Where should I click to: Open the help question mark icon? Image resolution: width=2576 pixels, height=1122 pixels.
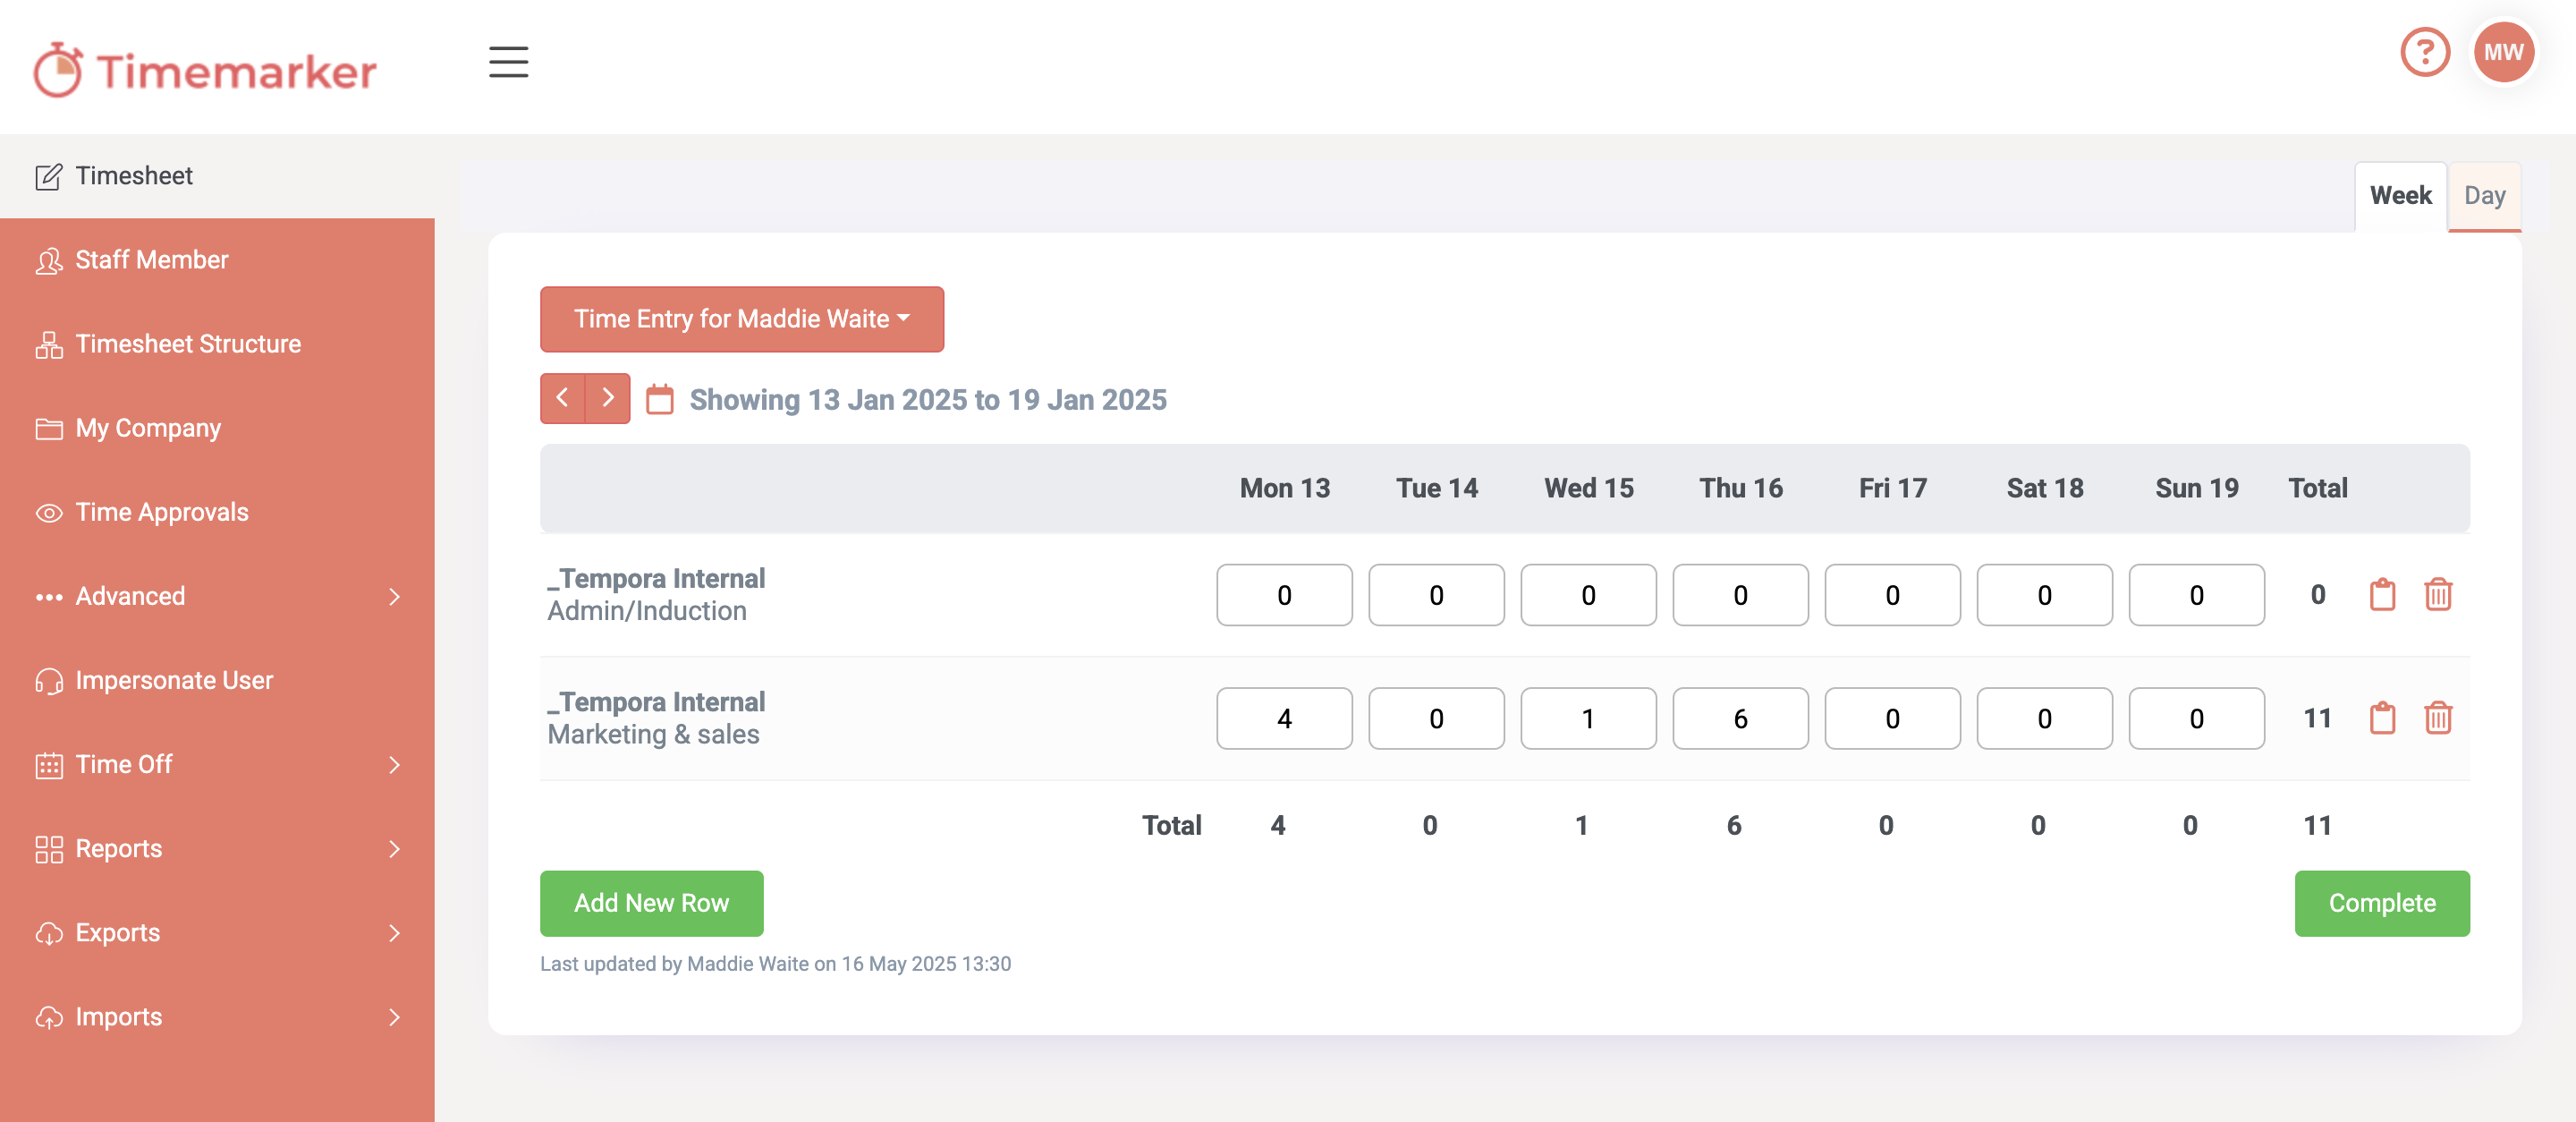[x=2425, y=52]
